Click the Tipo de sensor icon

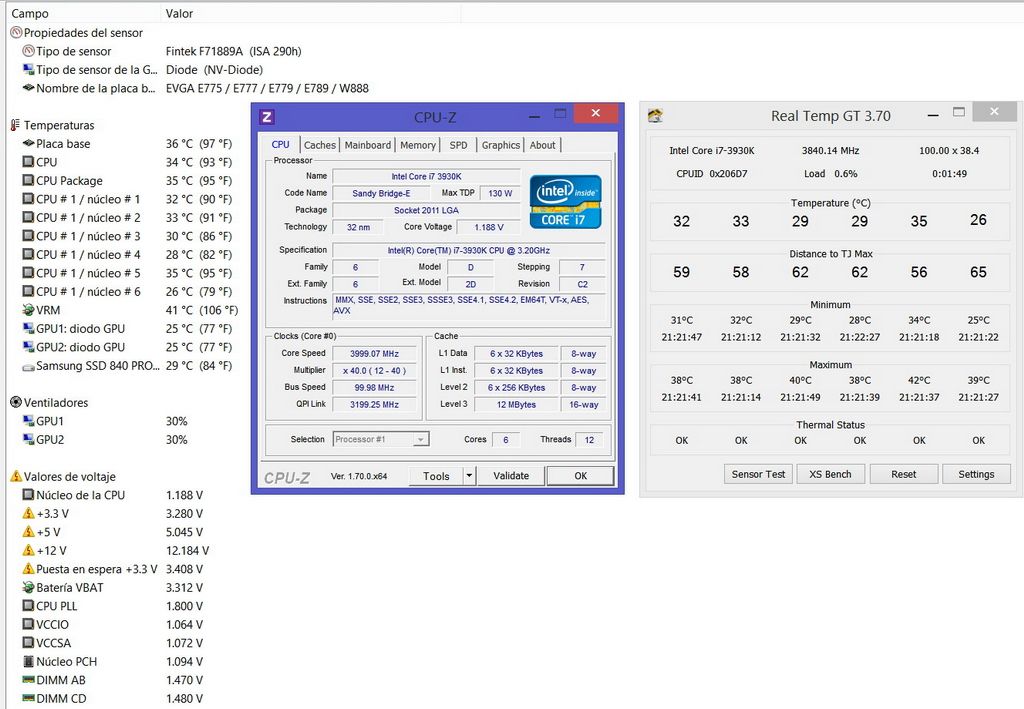pyautogui.click(x=29, y=51)
